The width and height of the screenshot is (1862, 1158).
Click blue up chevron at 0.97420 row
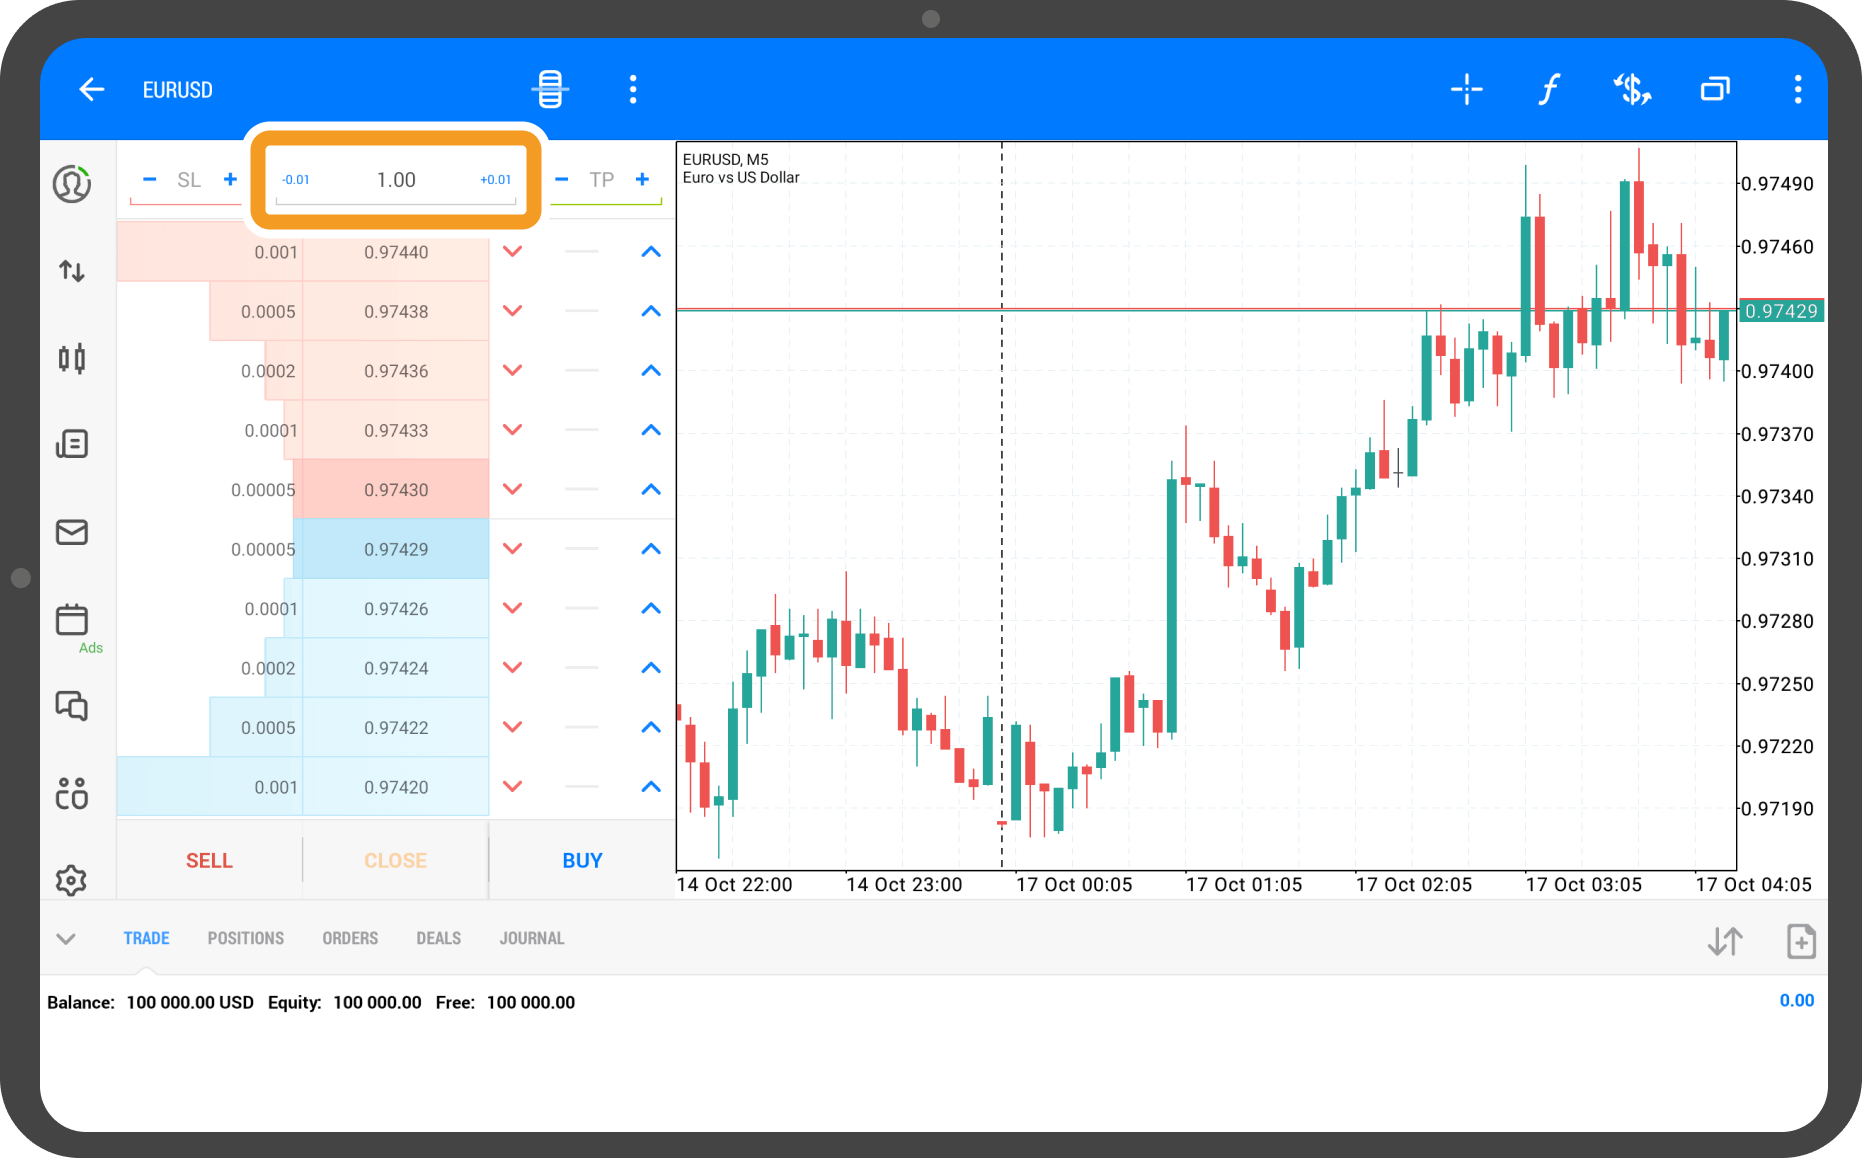pos(651,787)
